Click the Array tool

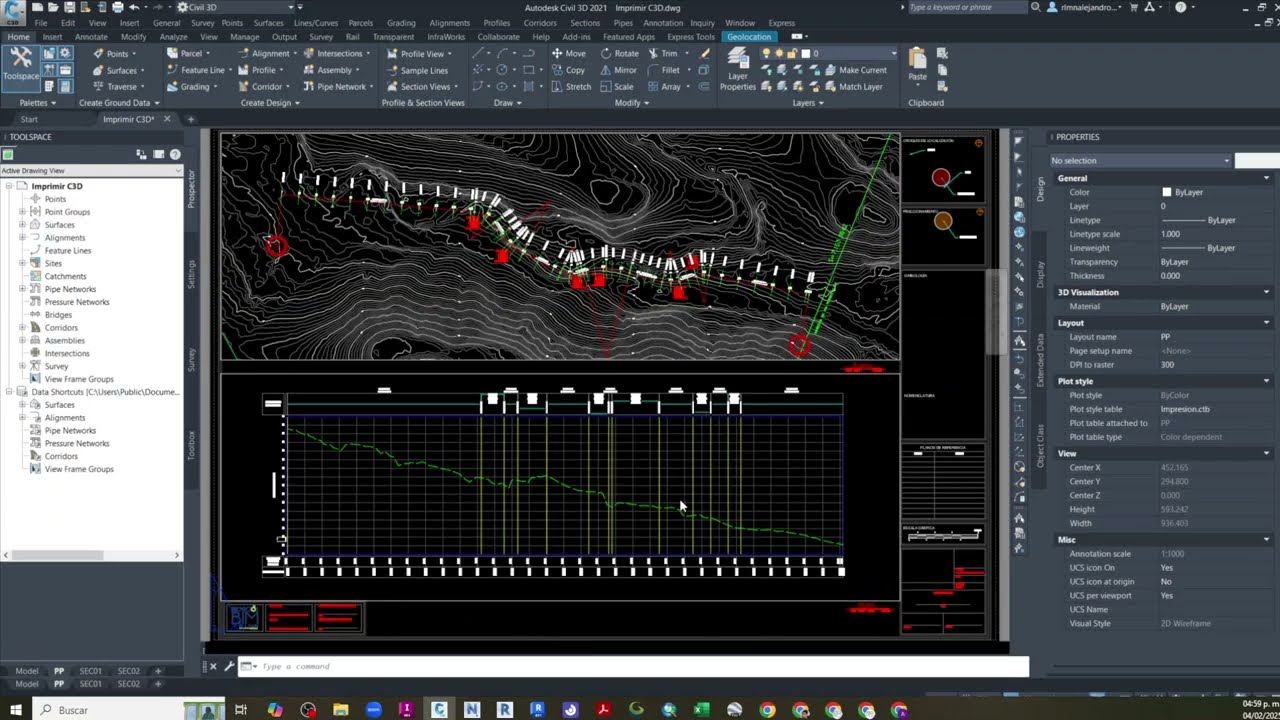(663, 86)
